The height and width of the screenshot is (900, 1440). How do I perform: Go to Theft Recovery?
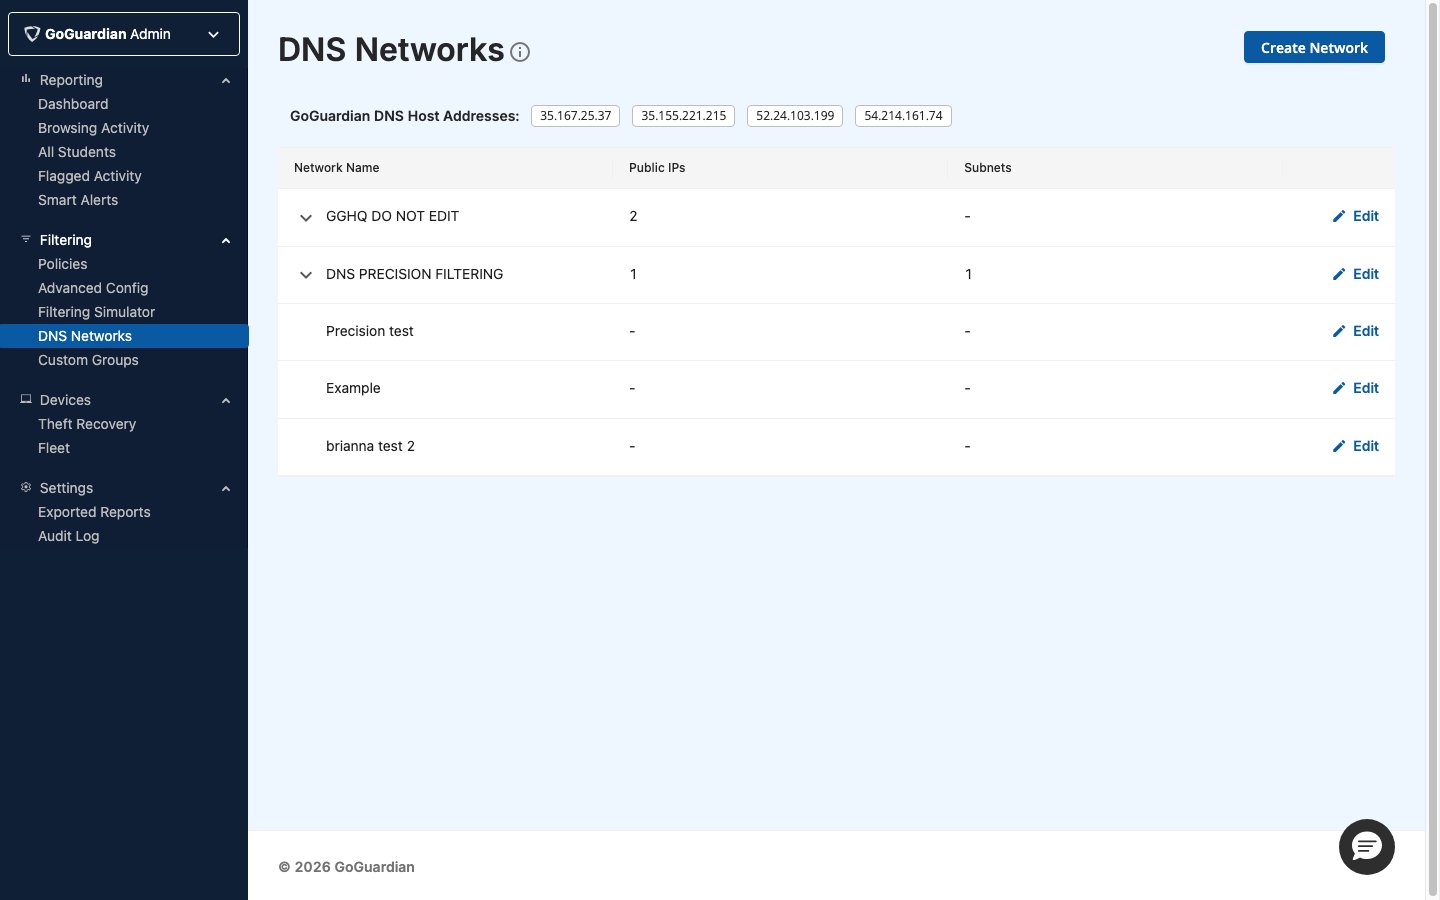click(87, 424)
